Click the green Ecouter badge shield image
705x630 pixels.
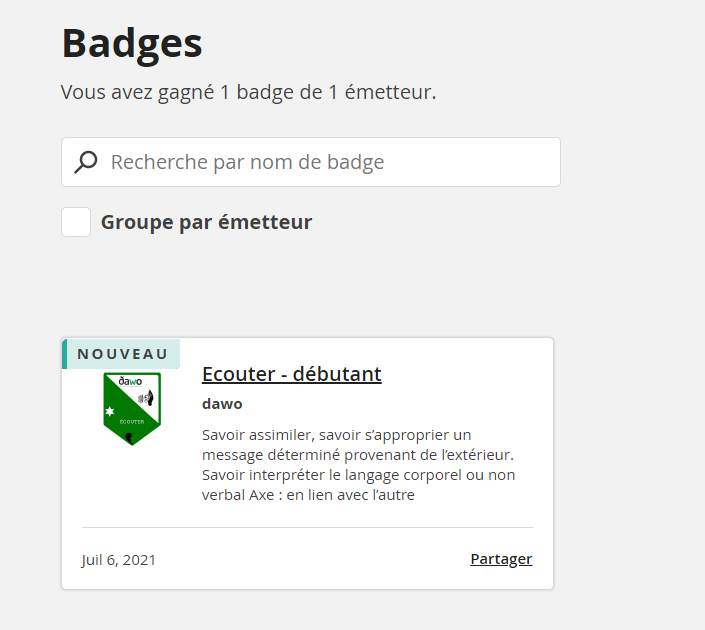[x=132, y=409]
